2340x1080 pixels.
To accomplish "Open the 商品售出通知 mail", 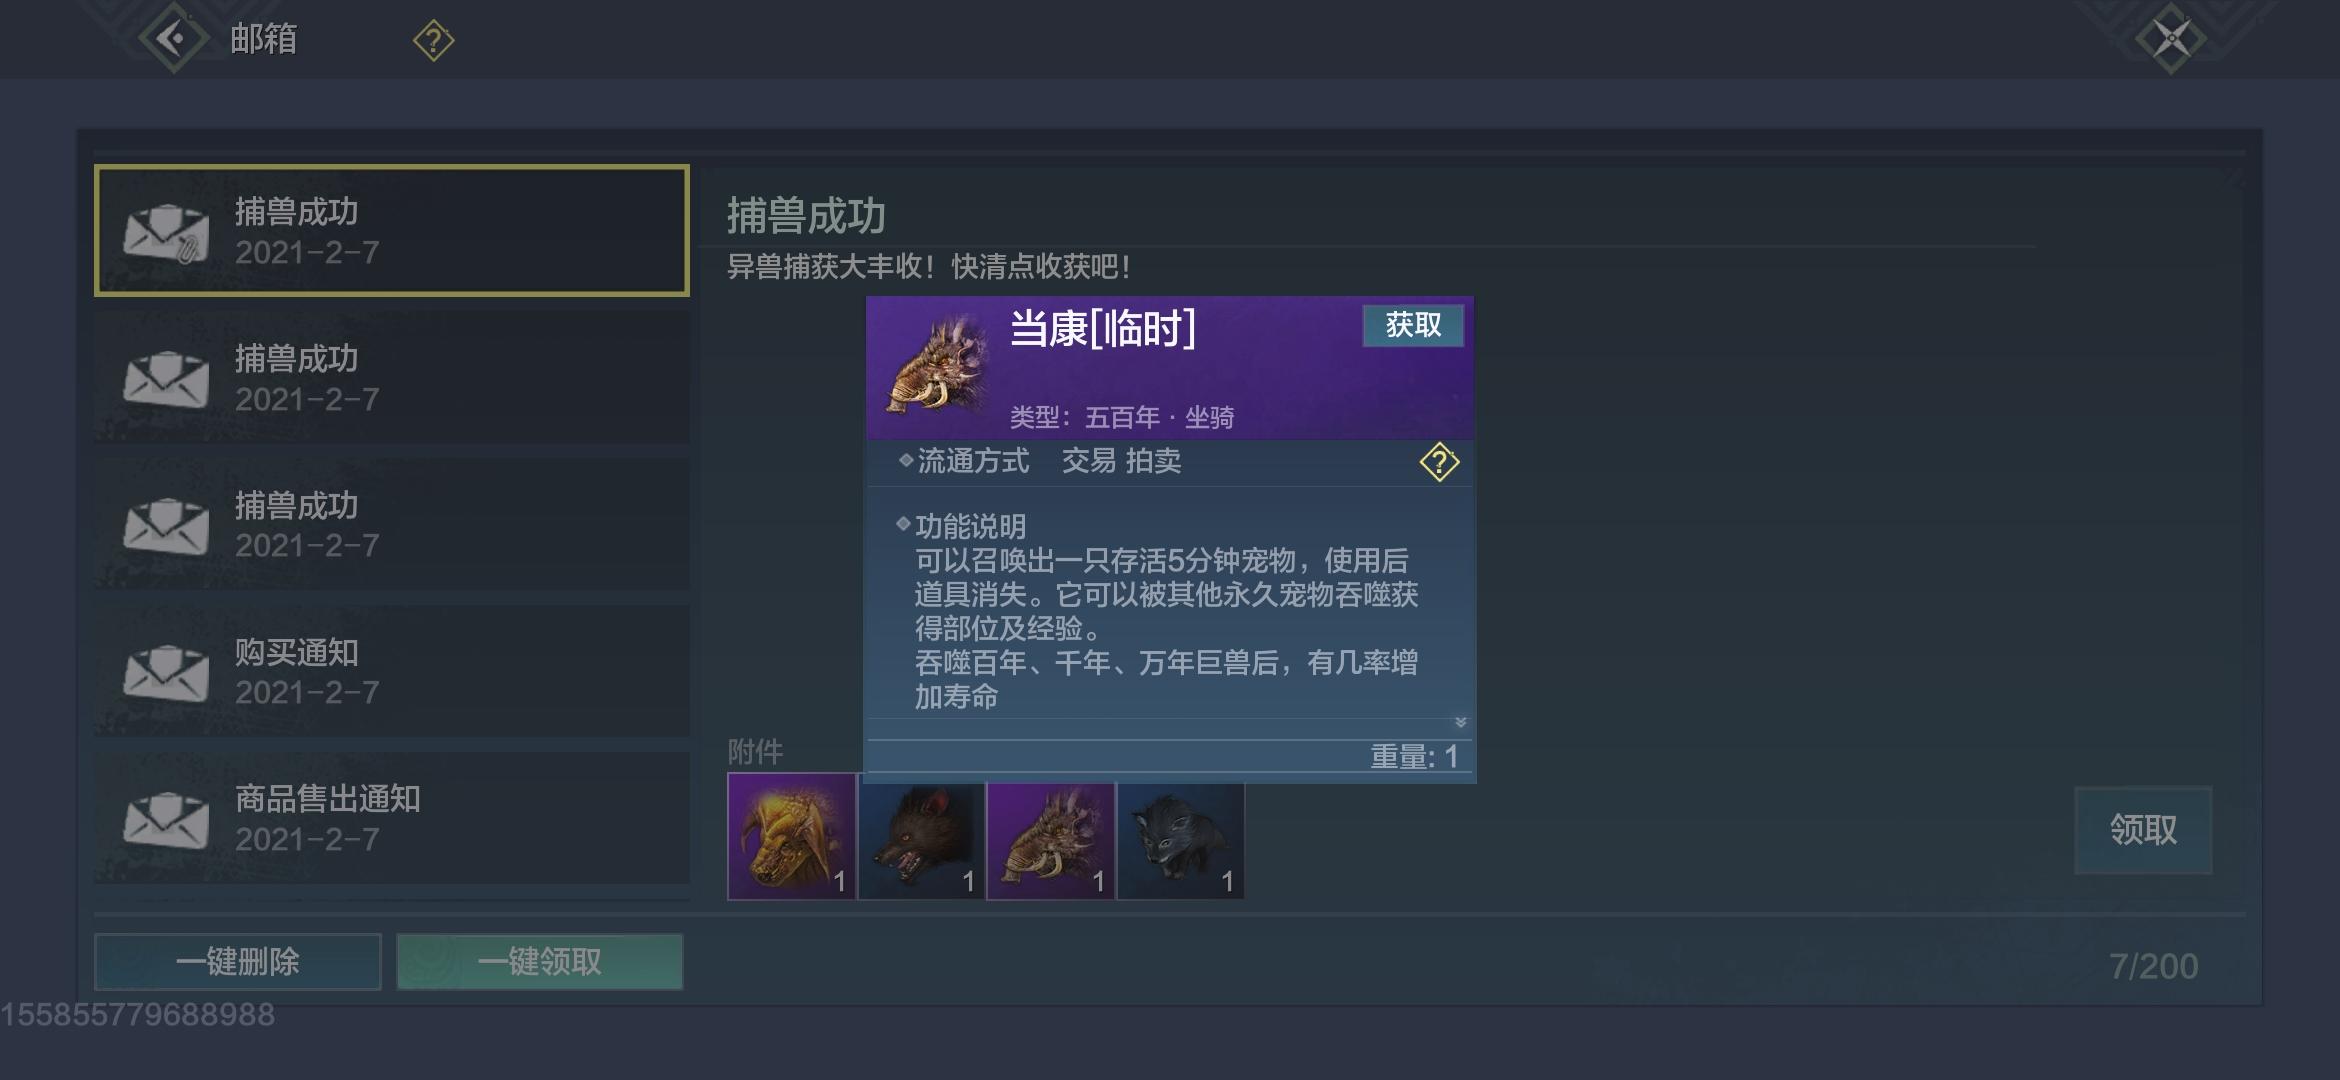I will pyautogui.click(x=392, y=818).
